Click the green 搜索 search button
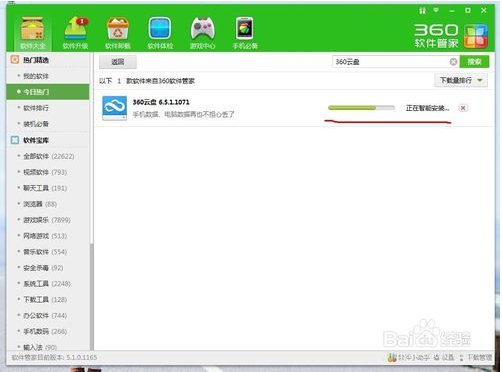 (474, 62)
